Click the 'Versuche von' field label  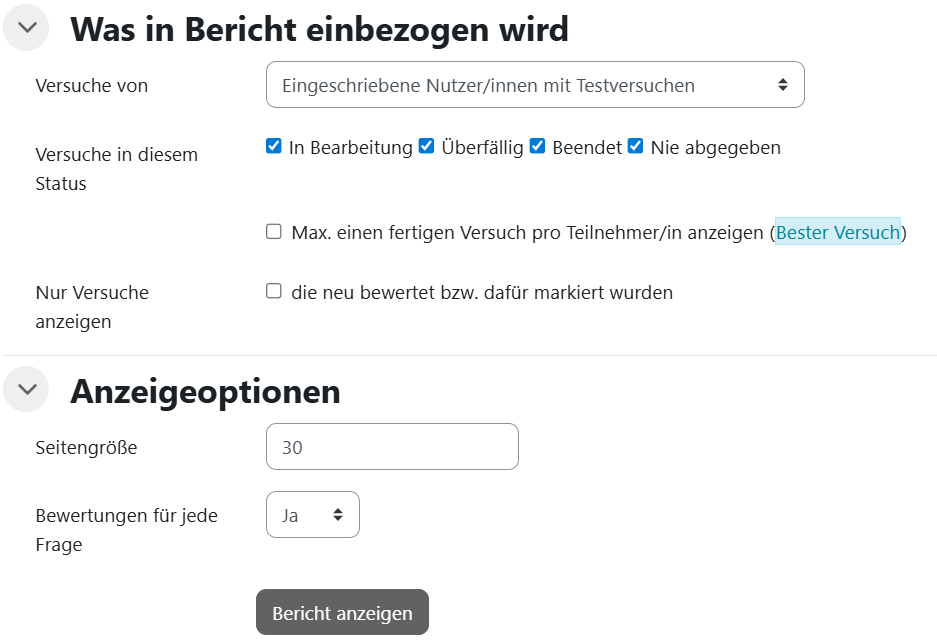point(92,86)
